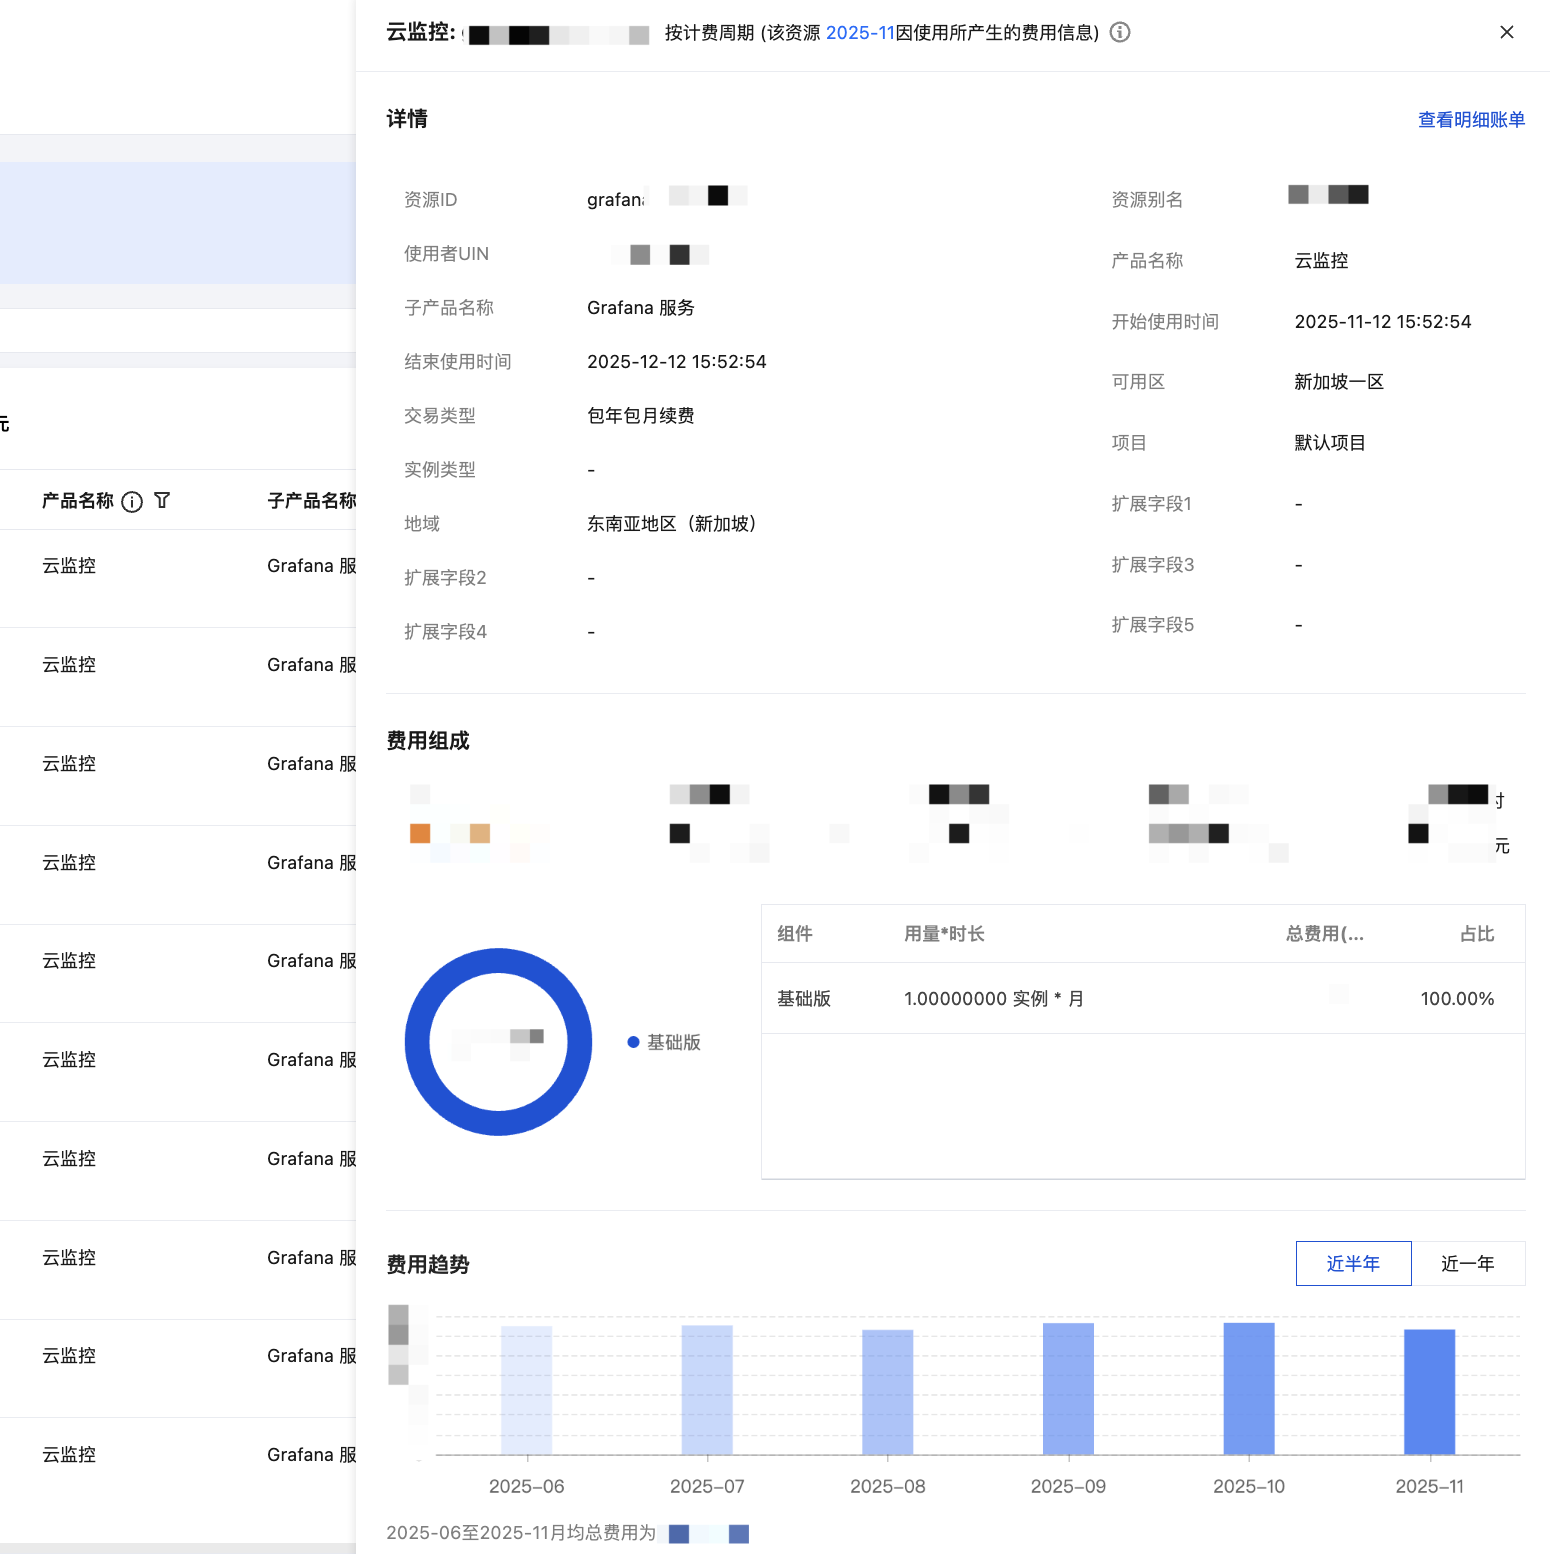Click the 实例类型 field label
The image size is (1550, 1554).
click(x=439, y=470)
